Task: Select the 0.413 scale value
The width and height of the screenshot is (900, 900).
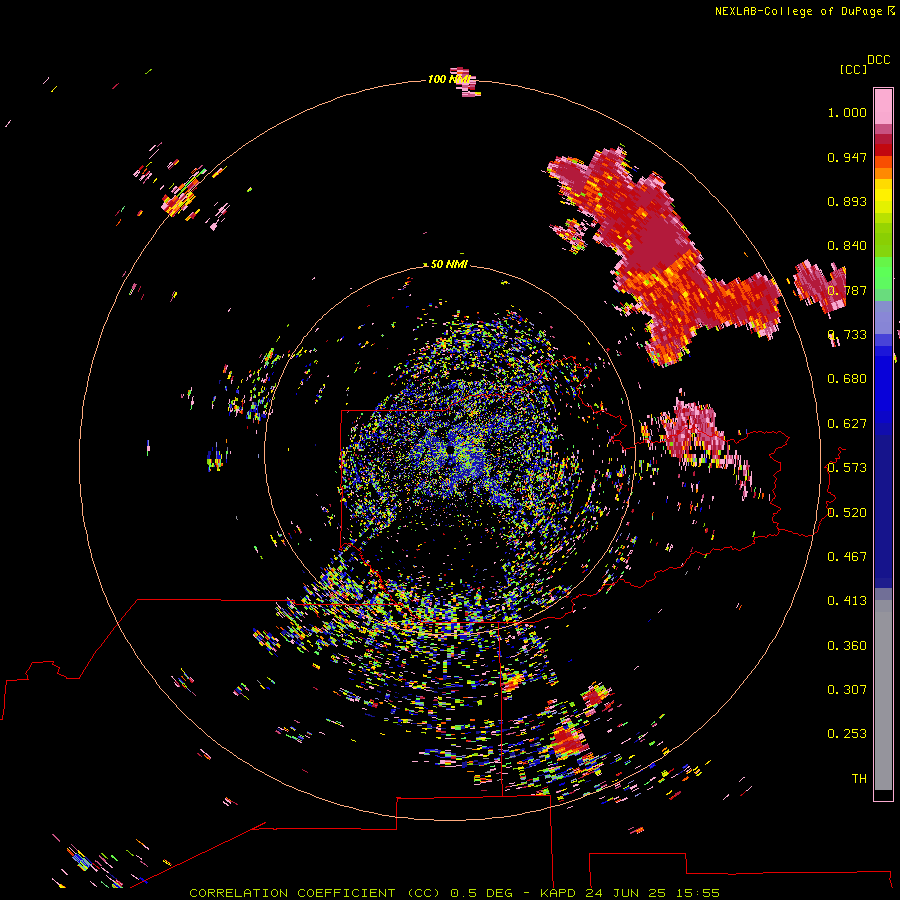Action: pos(847,601)
